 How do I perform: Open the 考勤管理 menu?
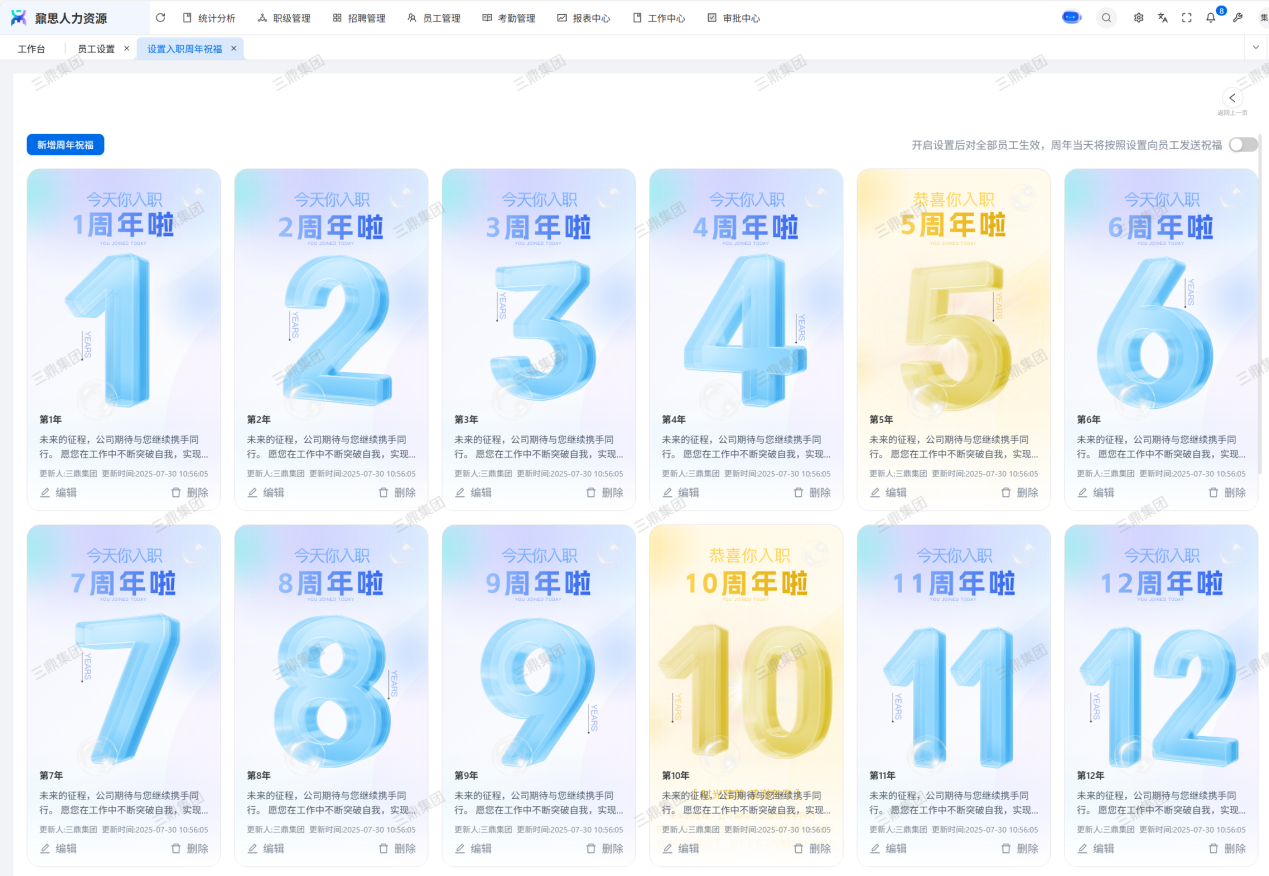tap(508, 18)
